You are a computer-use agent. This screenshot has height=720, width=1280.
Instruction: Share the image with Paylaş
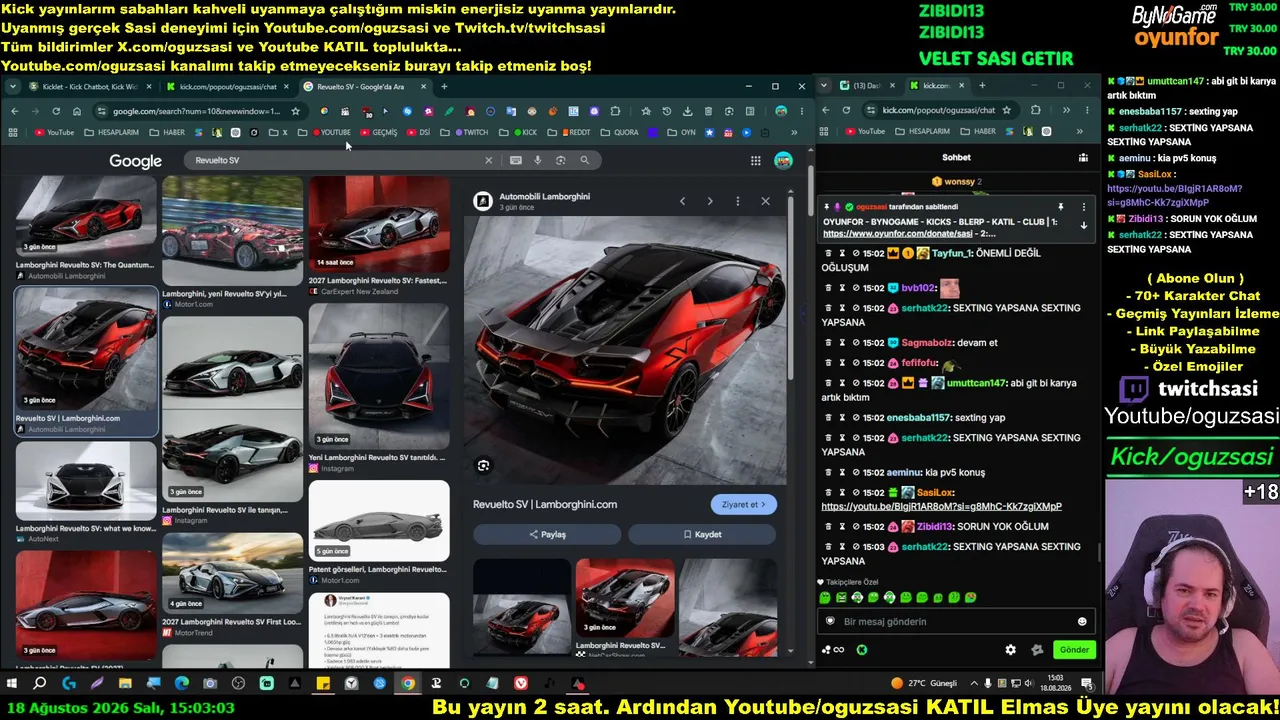(547, 535)
